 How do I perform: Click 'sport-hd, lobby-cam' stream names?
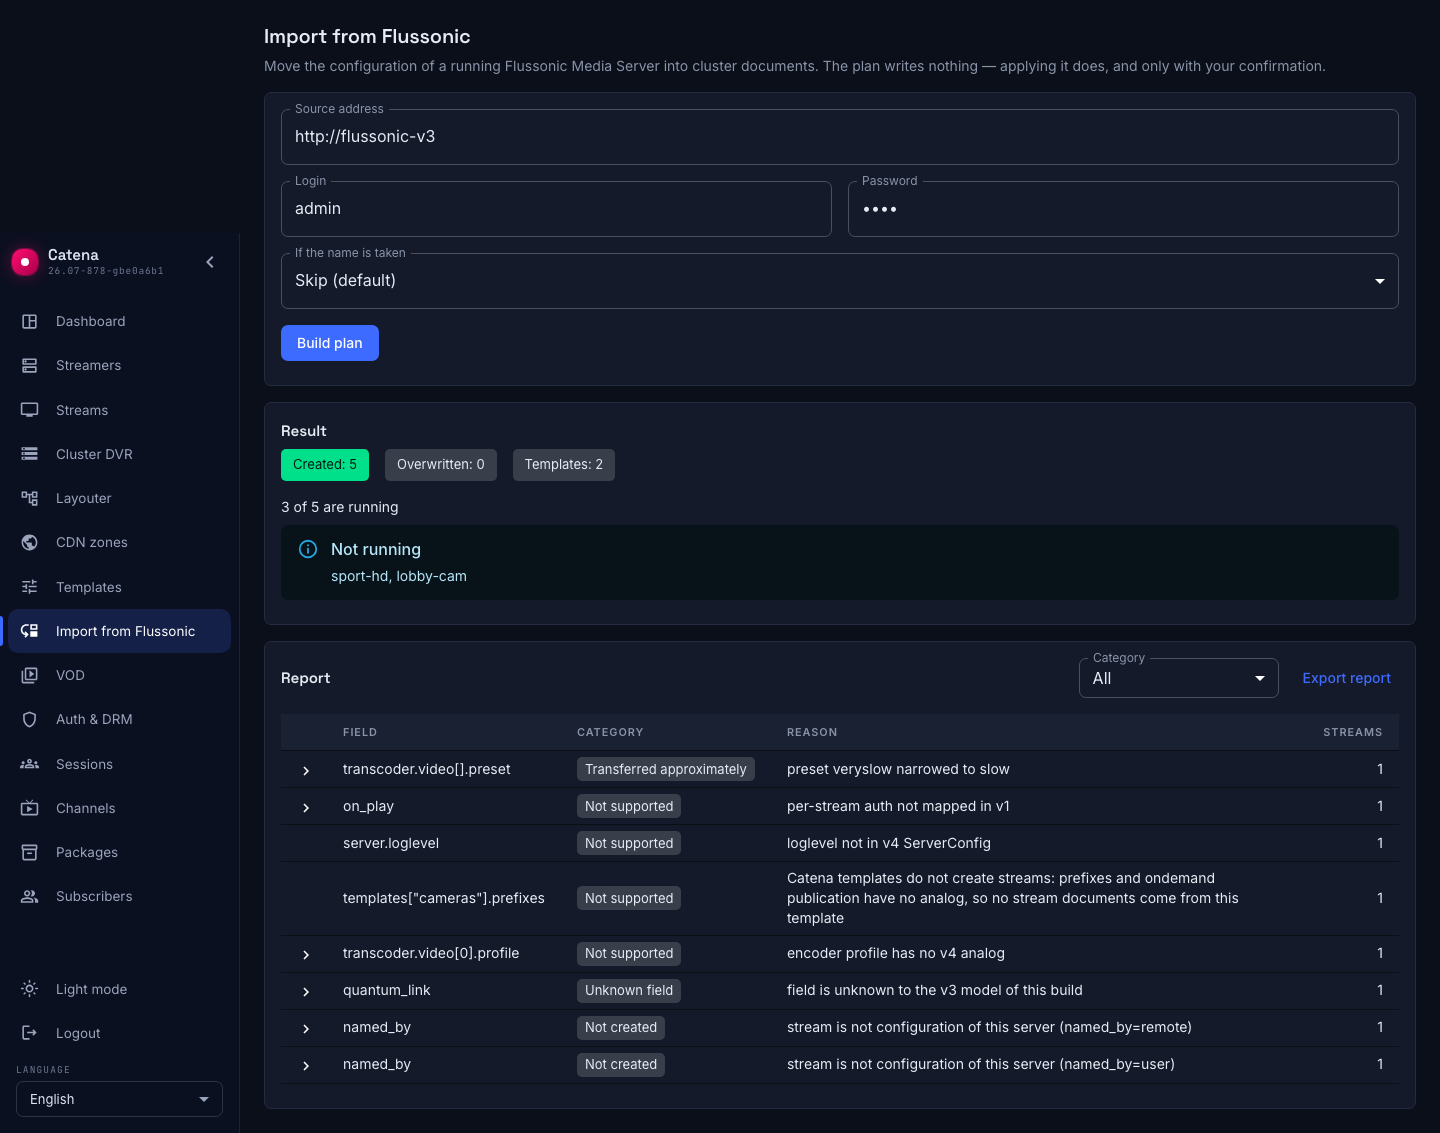[399, 576]
